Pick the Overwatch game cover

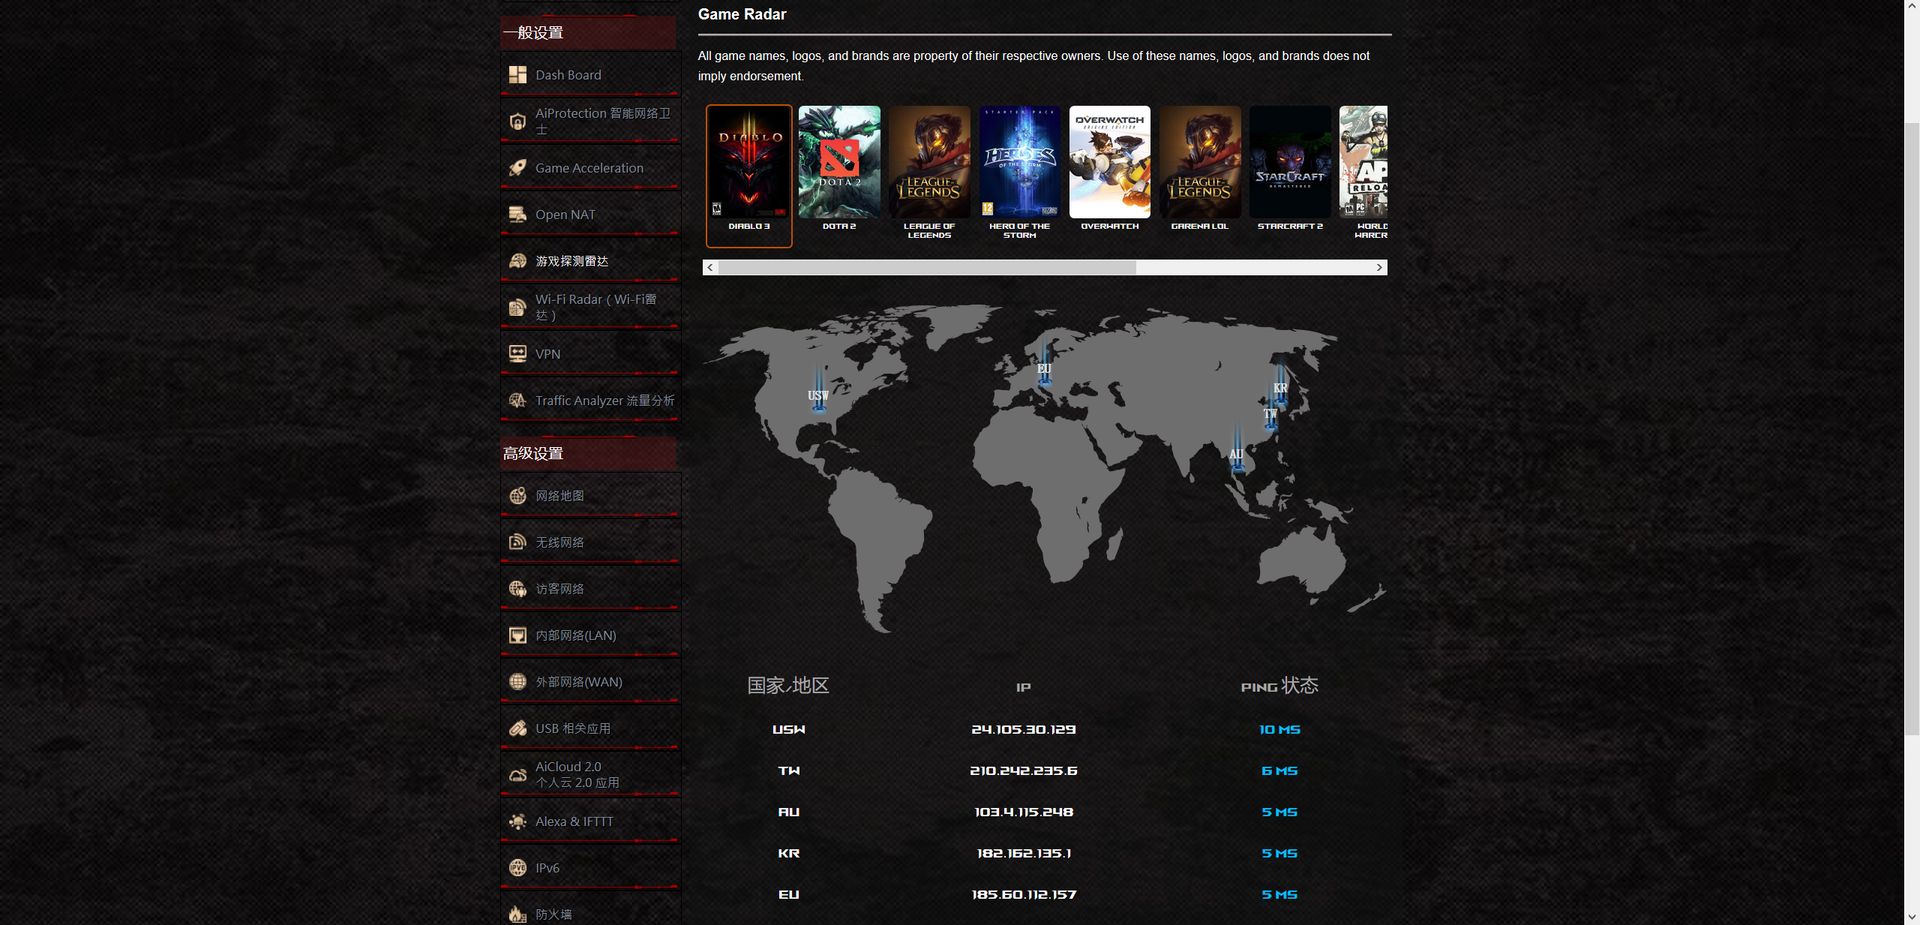(1110, 163)
